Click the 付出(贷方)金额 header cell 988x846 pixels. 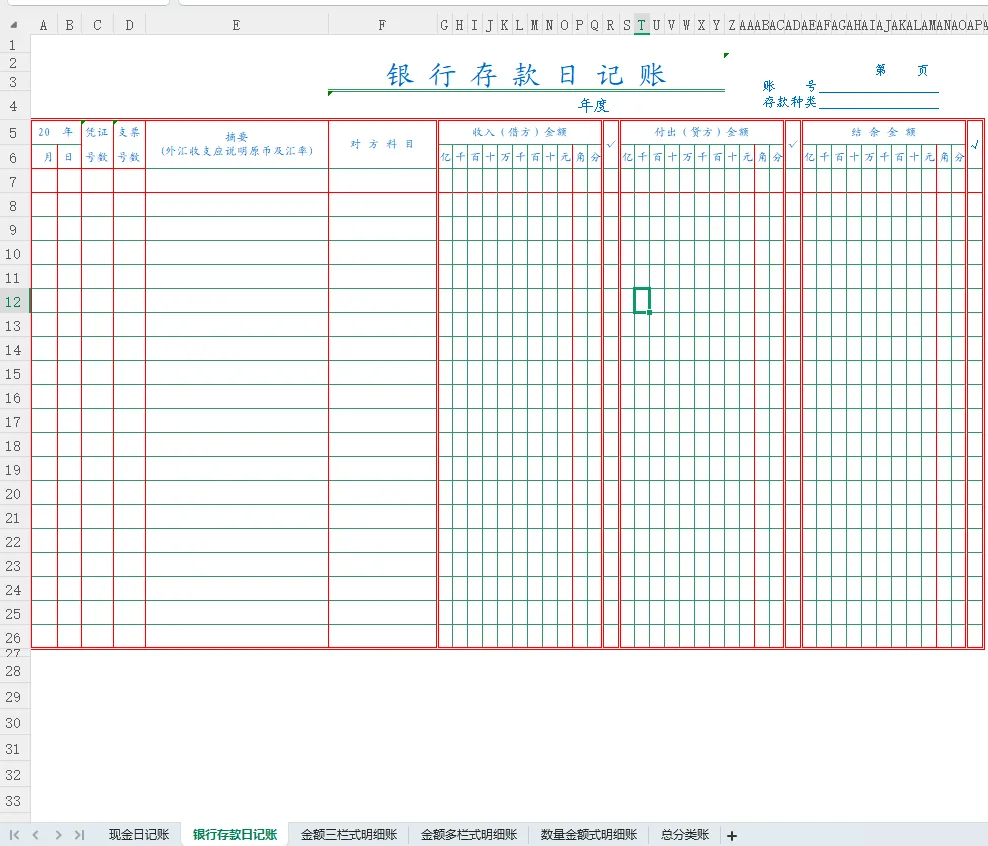click(x=702, y=132)
